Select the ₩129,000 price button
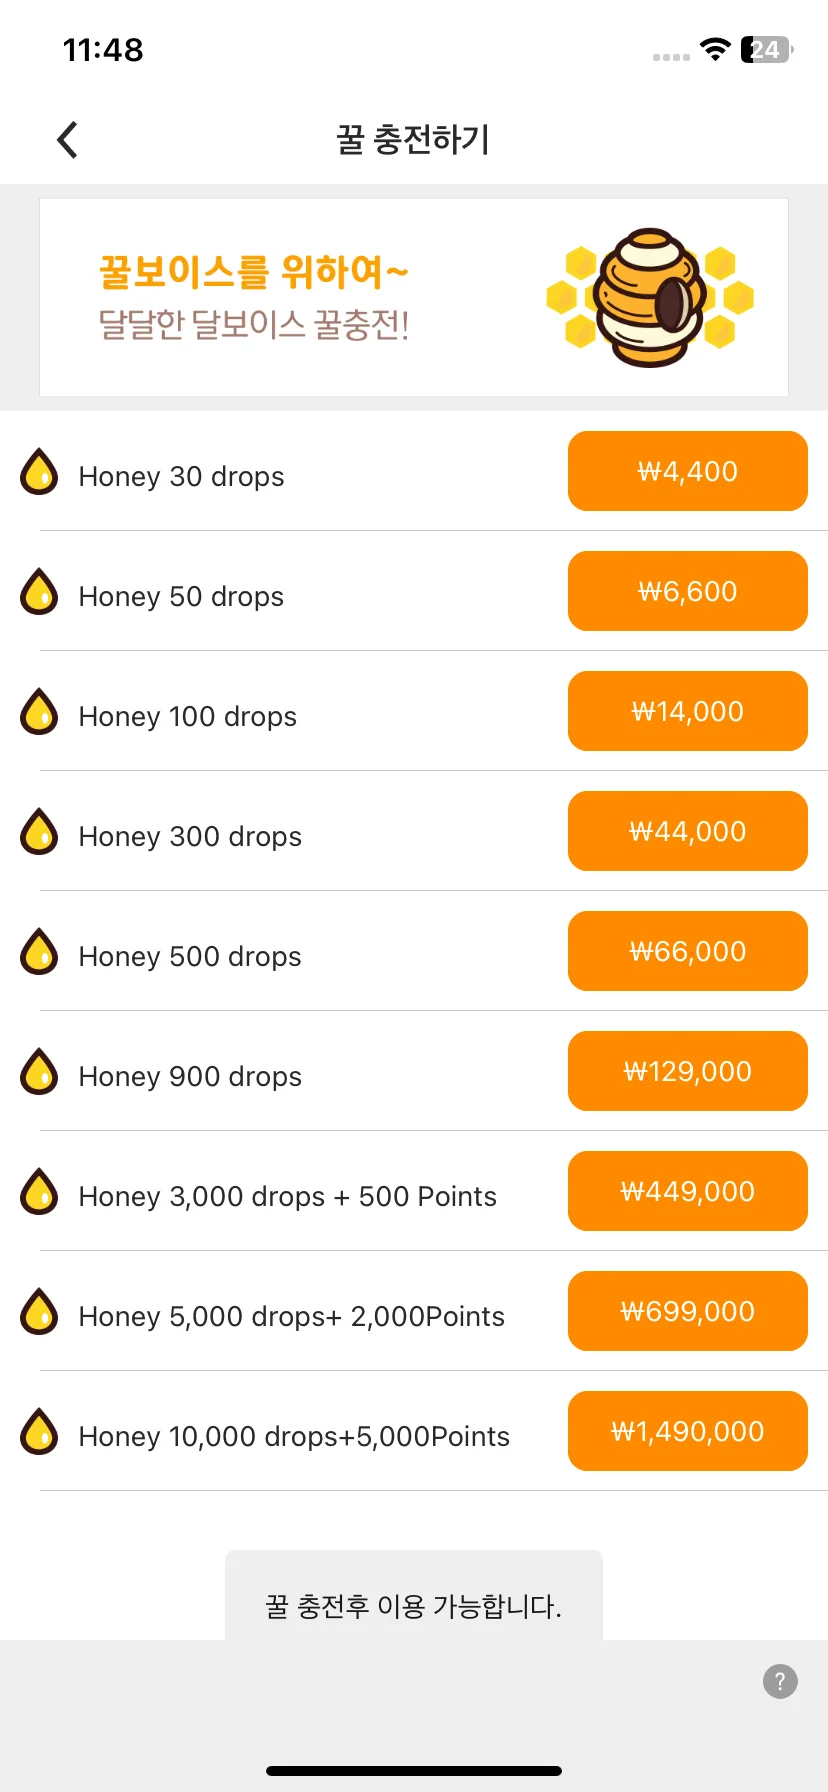Screen dimensions: 828x1792 point(688,1071)
